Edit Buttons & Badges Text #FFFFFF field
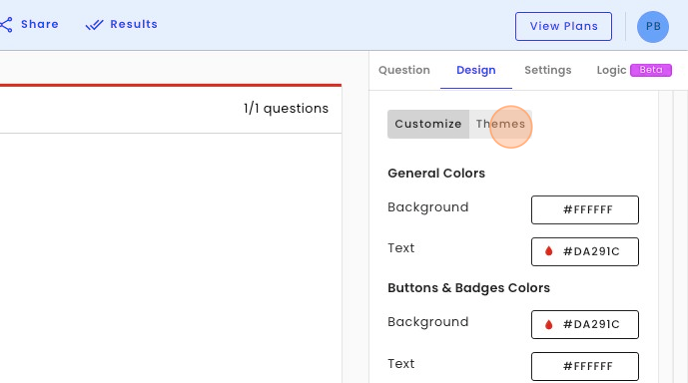The height and width of the screenshot is (383, 688). (x=585, y=366)
